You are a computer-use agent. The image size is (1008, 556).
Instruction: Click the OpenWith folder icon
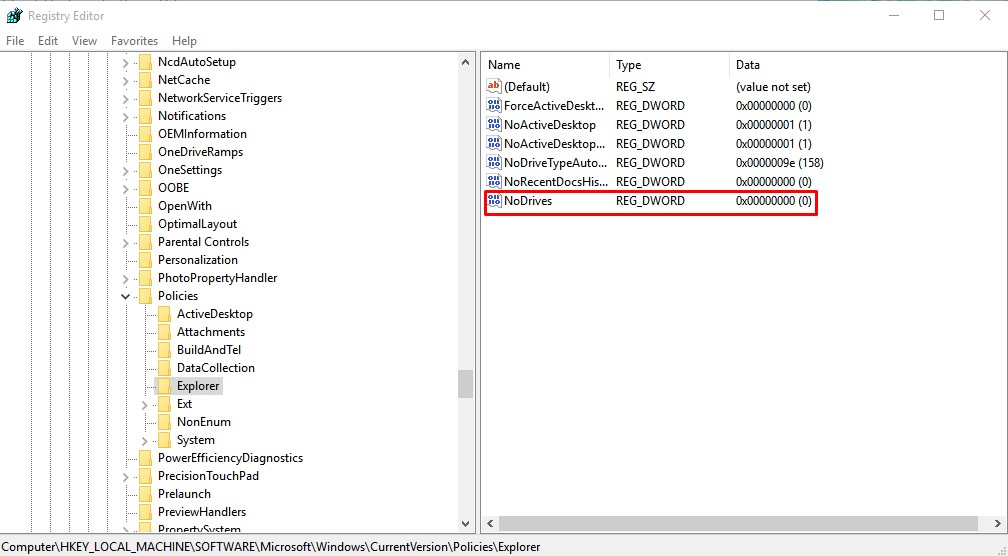click(146, 206)
